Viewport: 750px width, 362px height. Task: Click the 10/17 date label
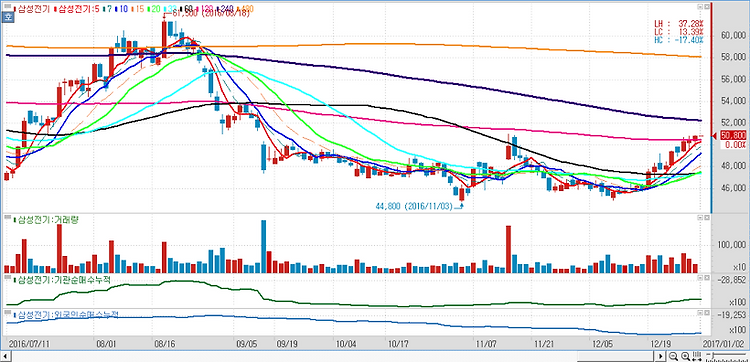(398, 344)
